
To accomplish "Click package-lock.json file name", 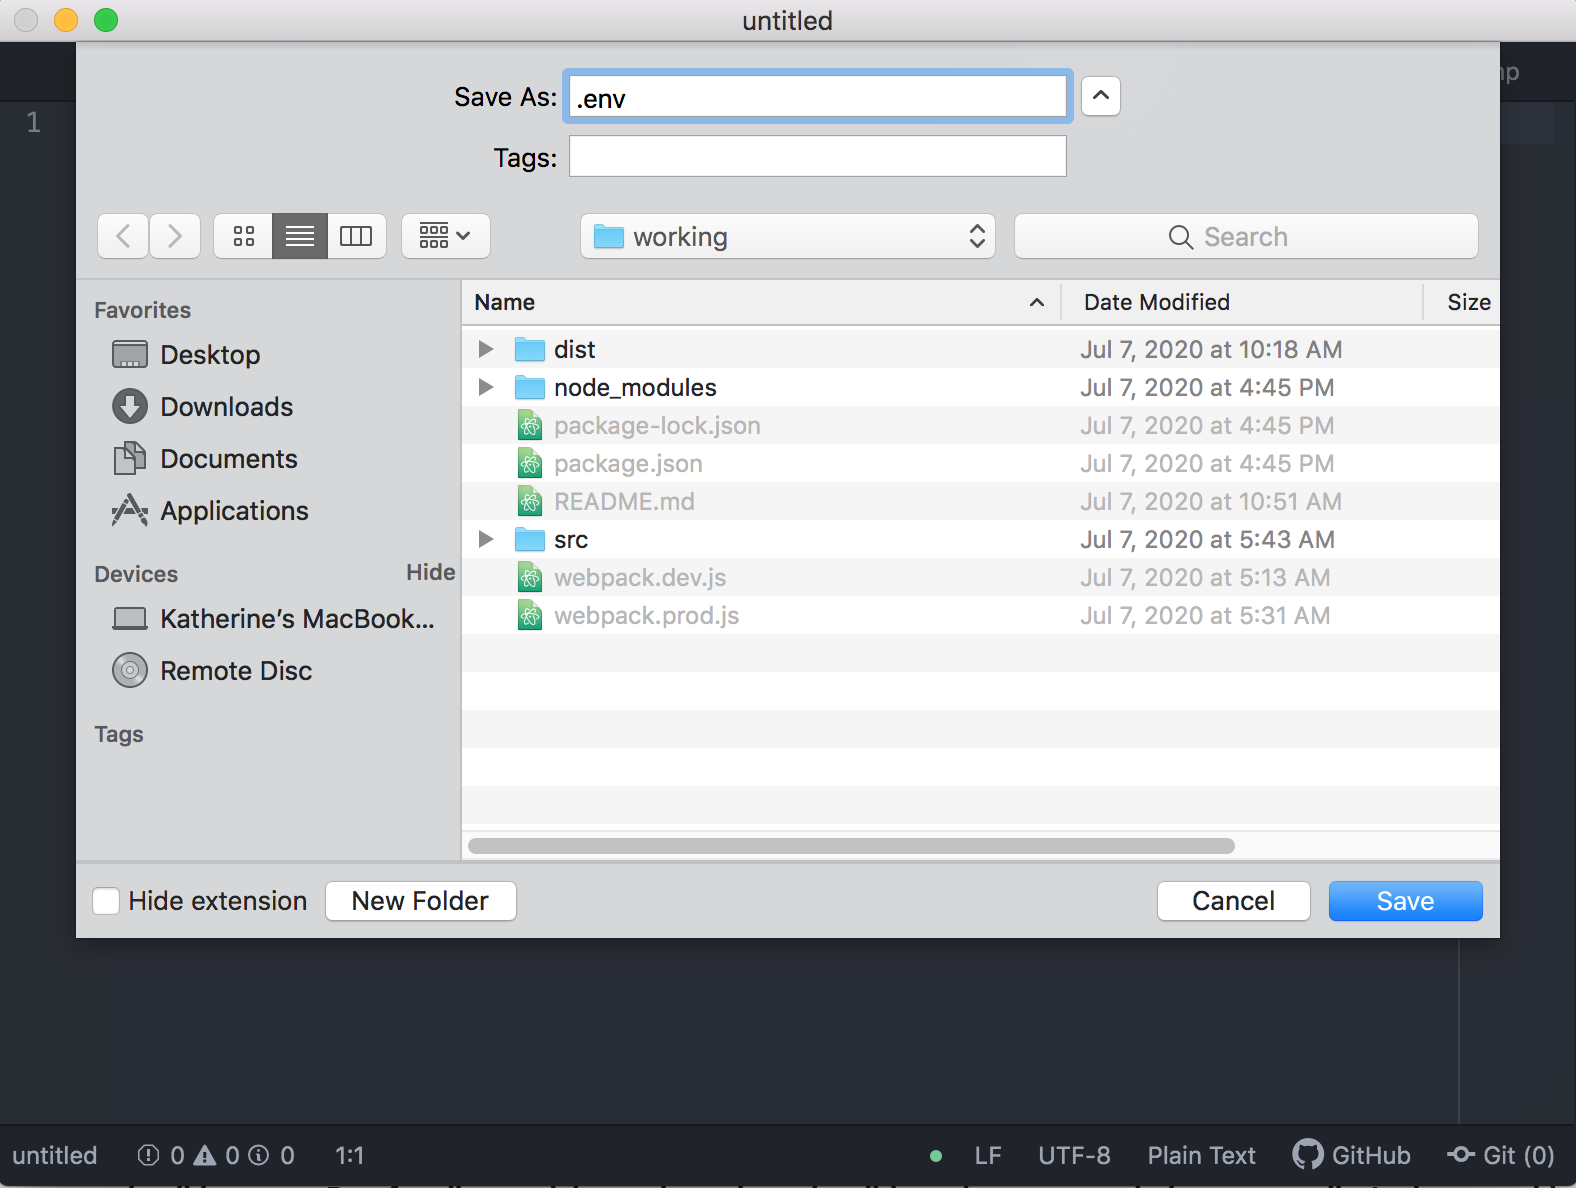I will click(x=657, y=426).
